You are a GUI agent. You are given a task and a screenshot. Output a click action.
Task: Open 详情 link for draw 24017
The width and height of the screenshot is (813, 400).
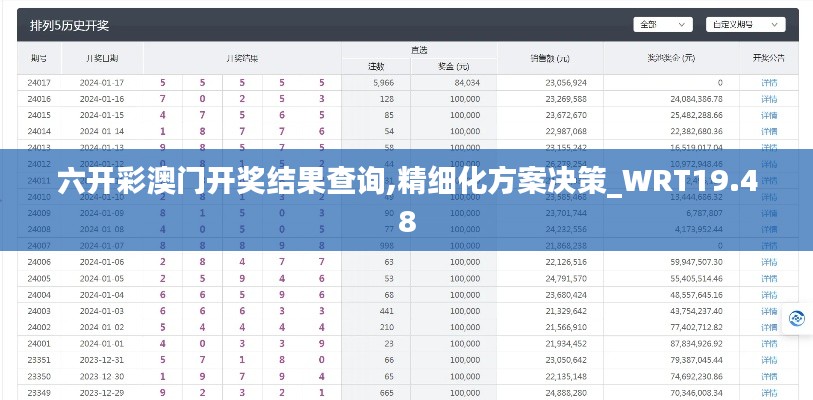point(768,82)
